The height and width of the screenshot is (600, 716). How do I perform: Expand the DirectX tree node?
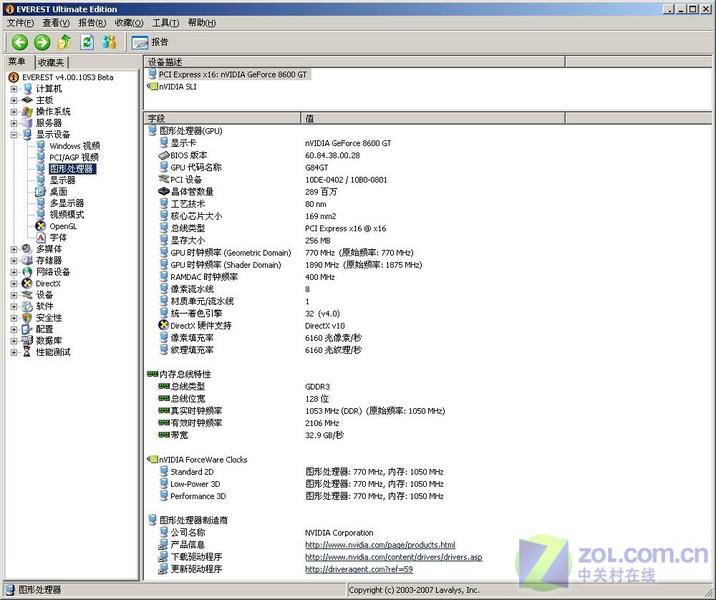coord(14,283)
